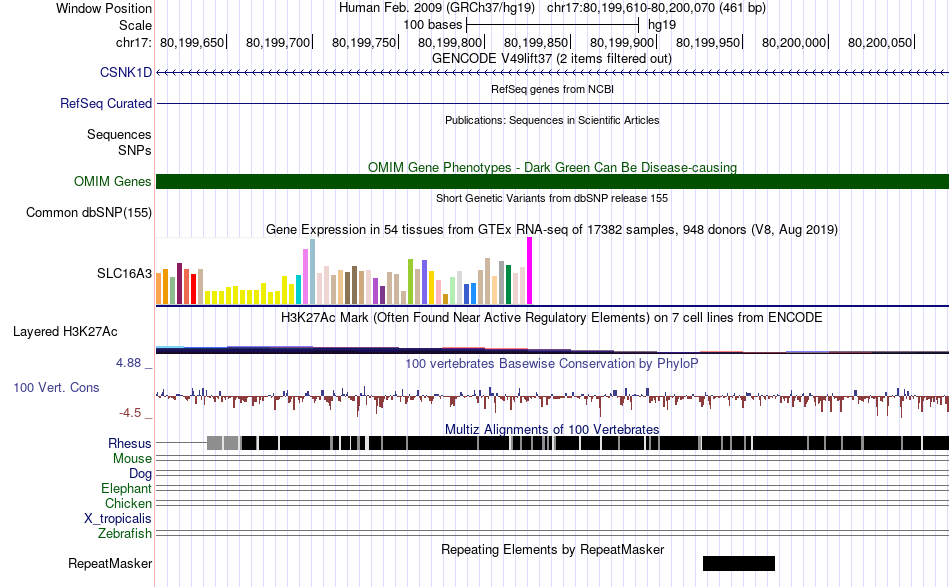Click the RepeatMasker track label
This screenshot has width=950, height=587.
click(x=110, y=563)
